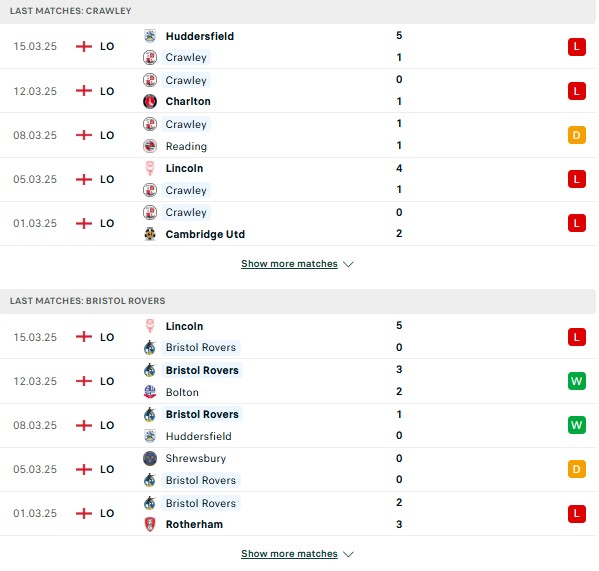Click the orange D badge for Crawley vs Reading
The height and width of the screenshot is (571, 599).
coord(576,135)
